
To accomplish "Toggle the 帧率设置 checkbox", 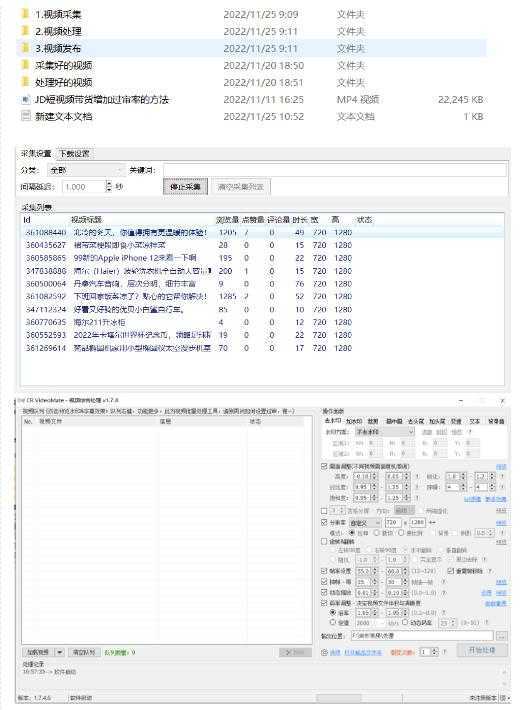I will click(324, 571).
